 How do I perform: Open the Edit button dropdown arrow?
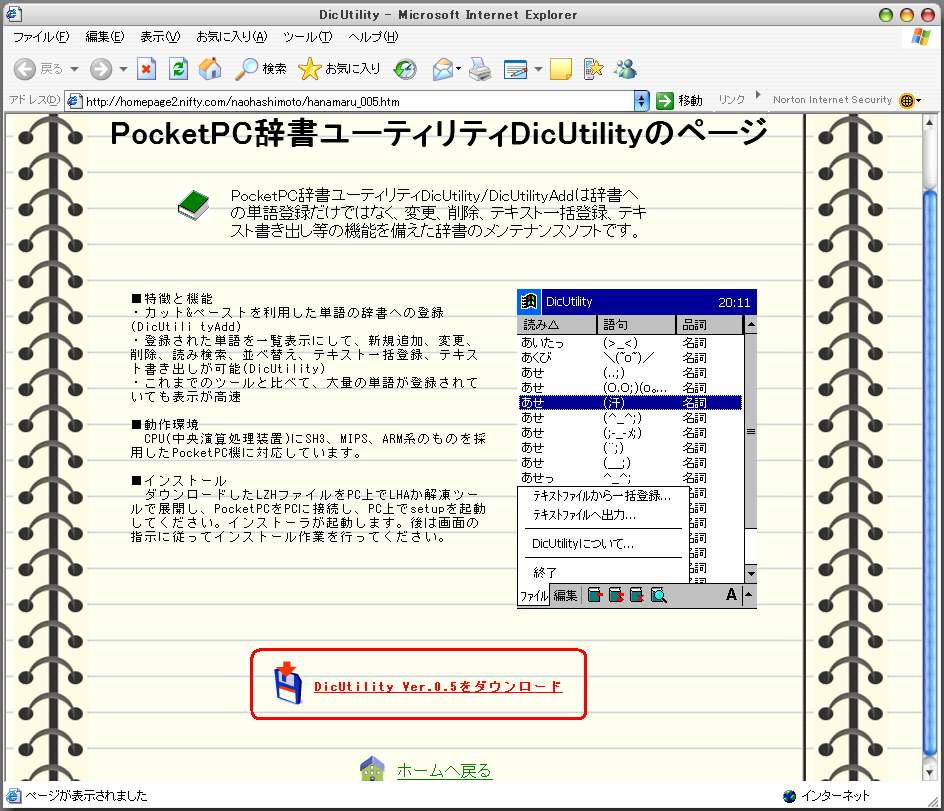(x=538, y=69)
